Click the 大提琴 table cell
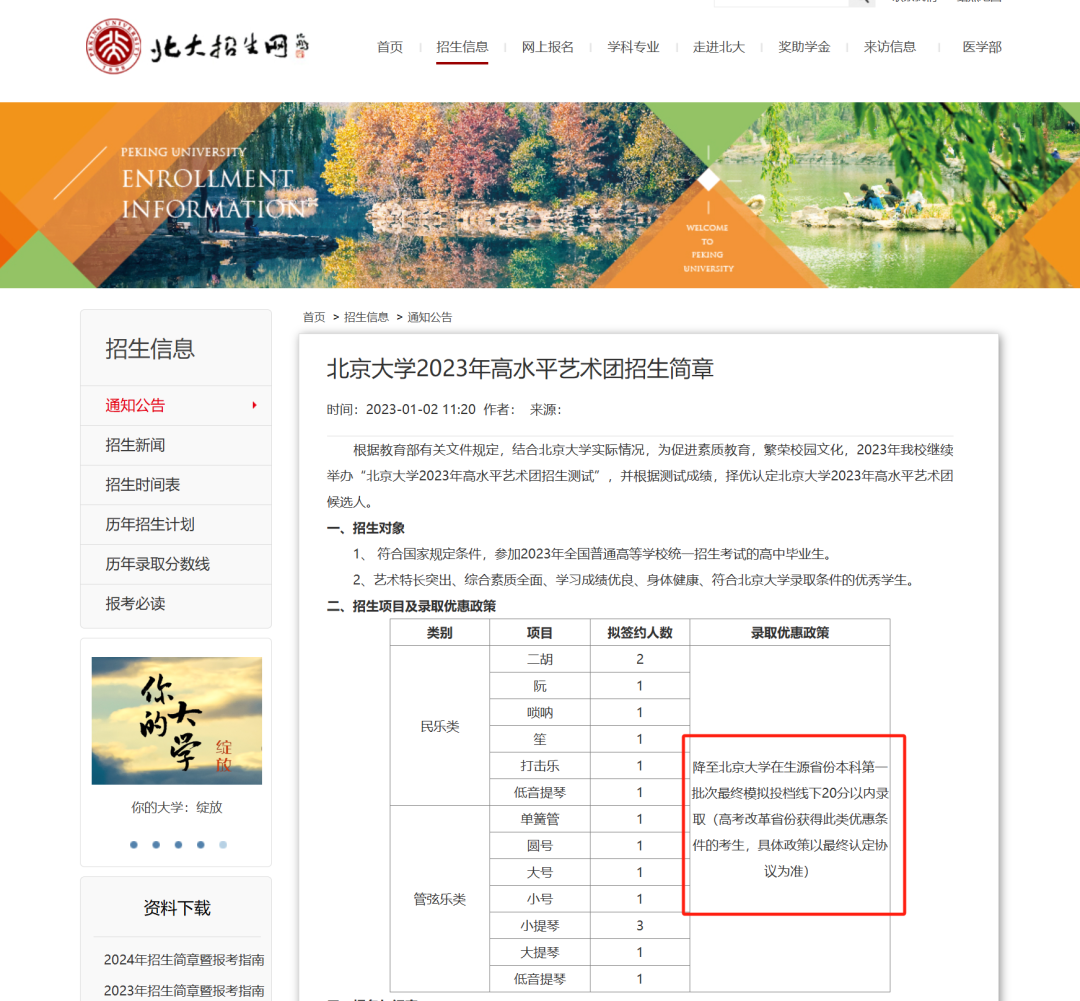This screenshot has height=1001, width=1080. [x=540, y=953]
